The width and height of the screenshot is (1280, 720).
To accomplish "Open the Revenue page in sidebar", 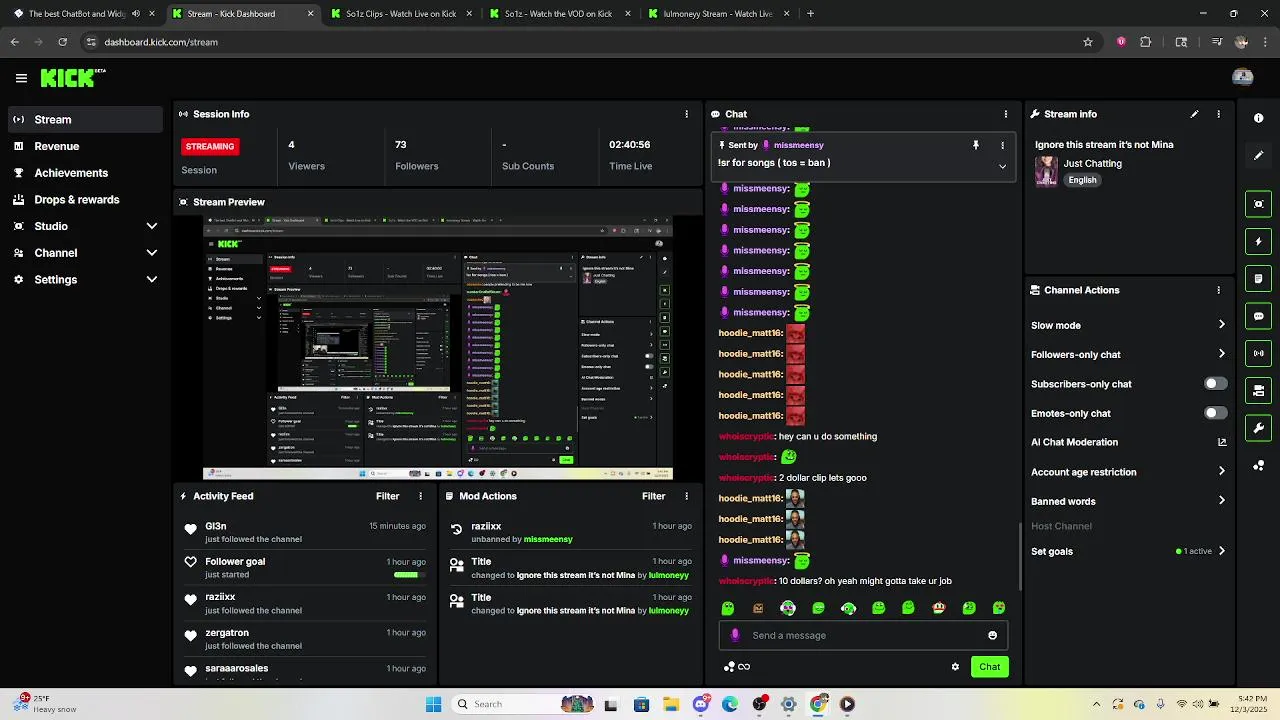I will (85, 146).
